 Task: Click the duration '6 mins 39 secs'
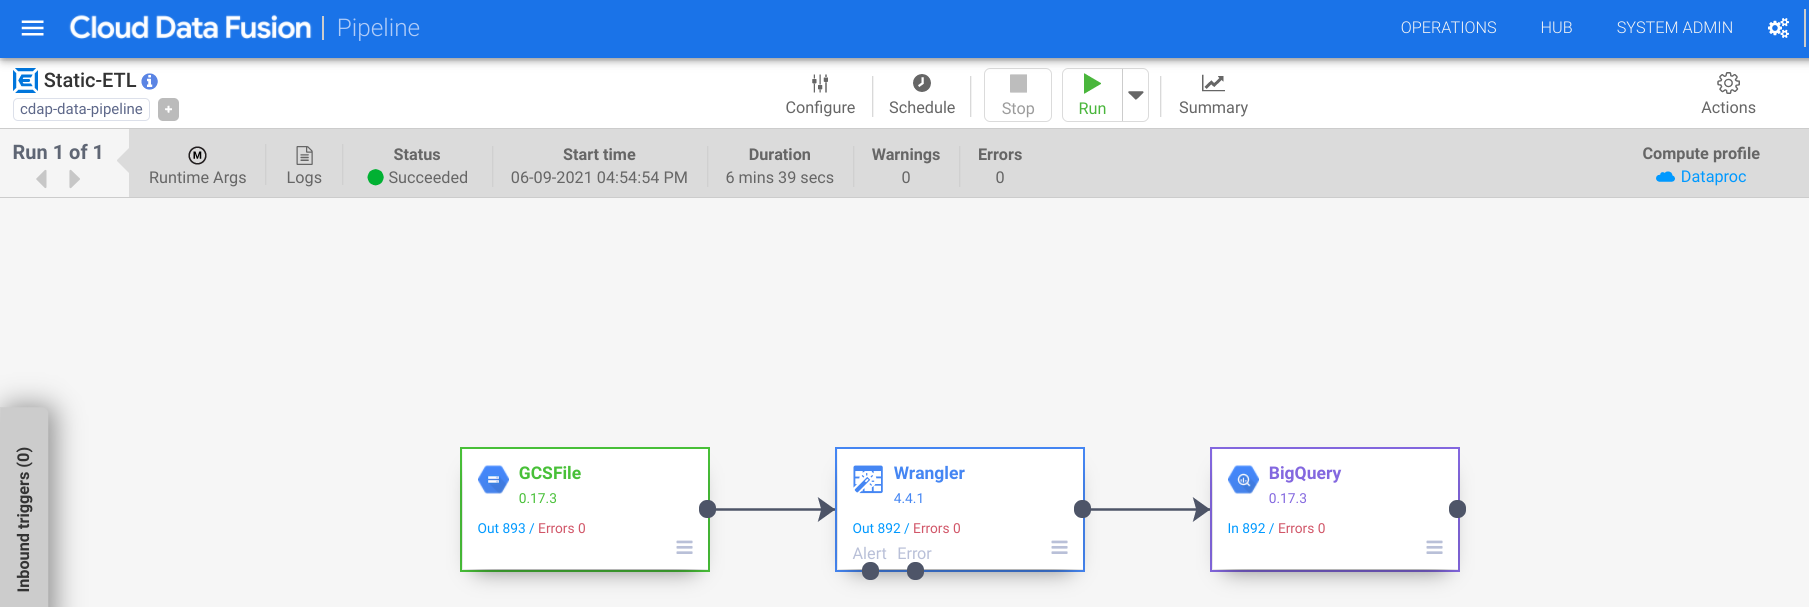(779, 177)
